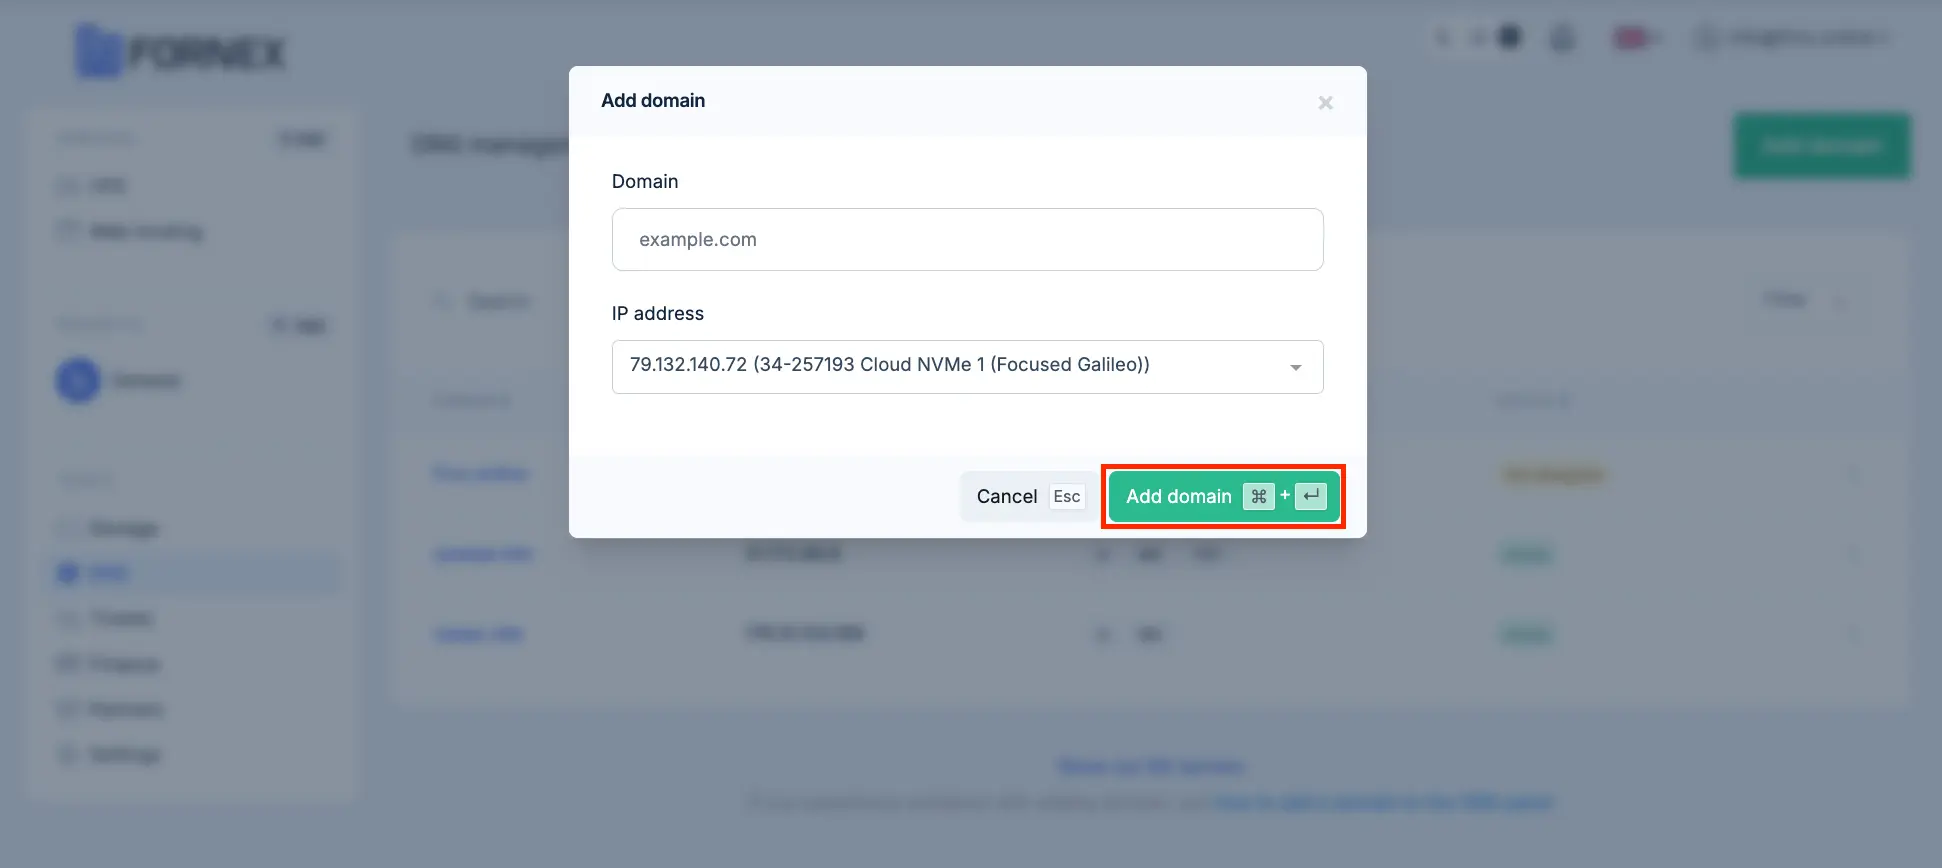Close the Add domain dialog with X
1942x868 pixels.
(1325, 103)
